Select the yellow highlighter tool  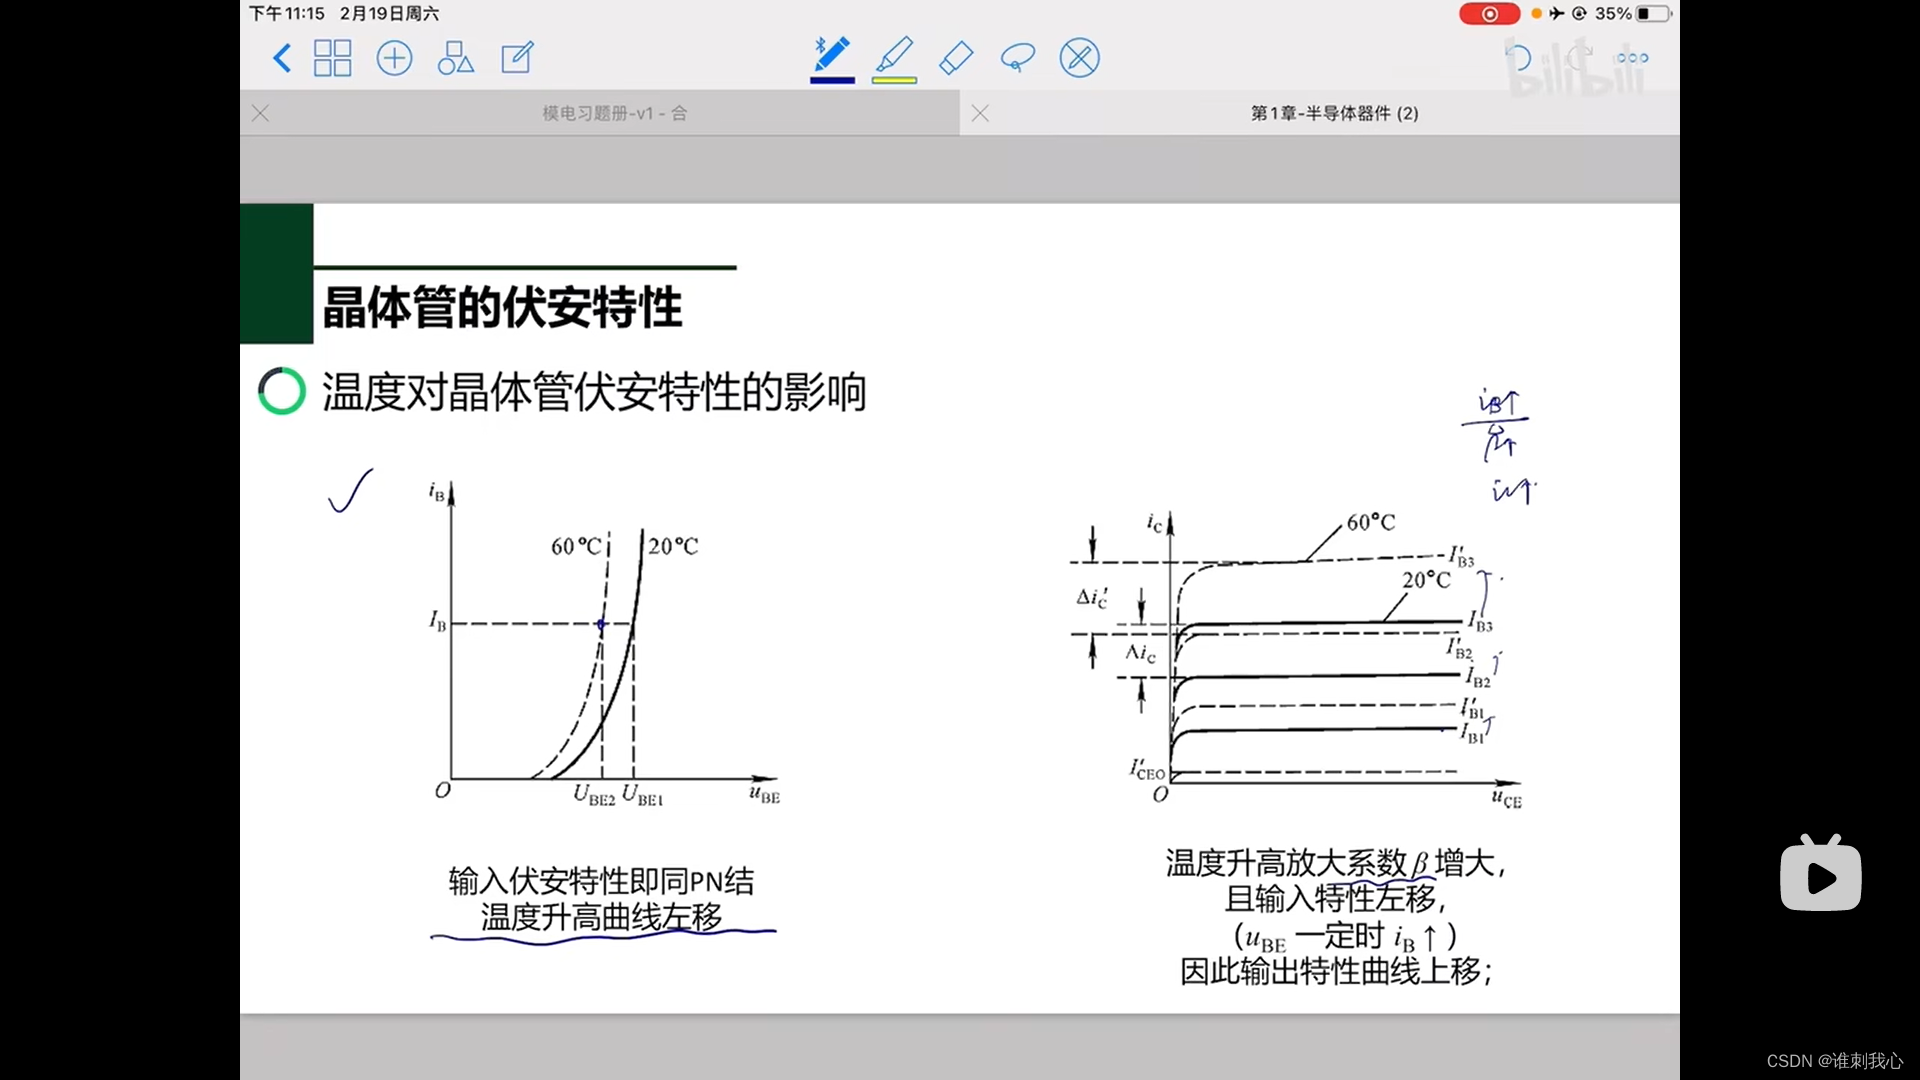[894, 54]
